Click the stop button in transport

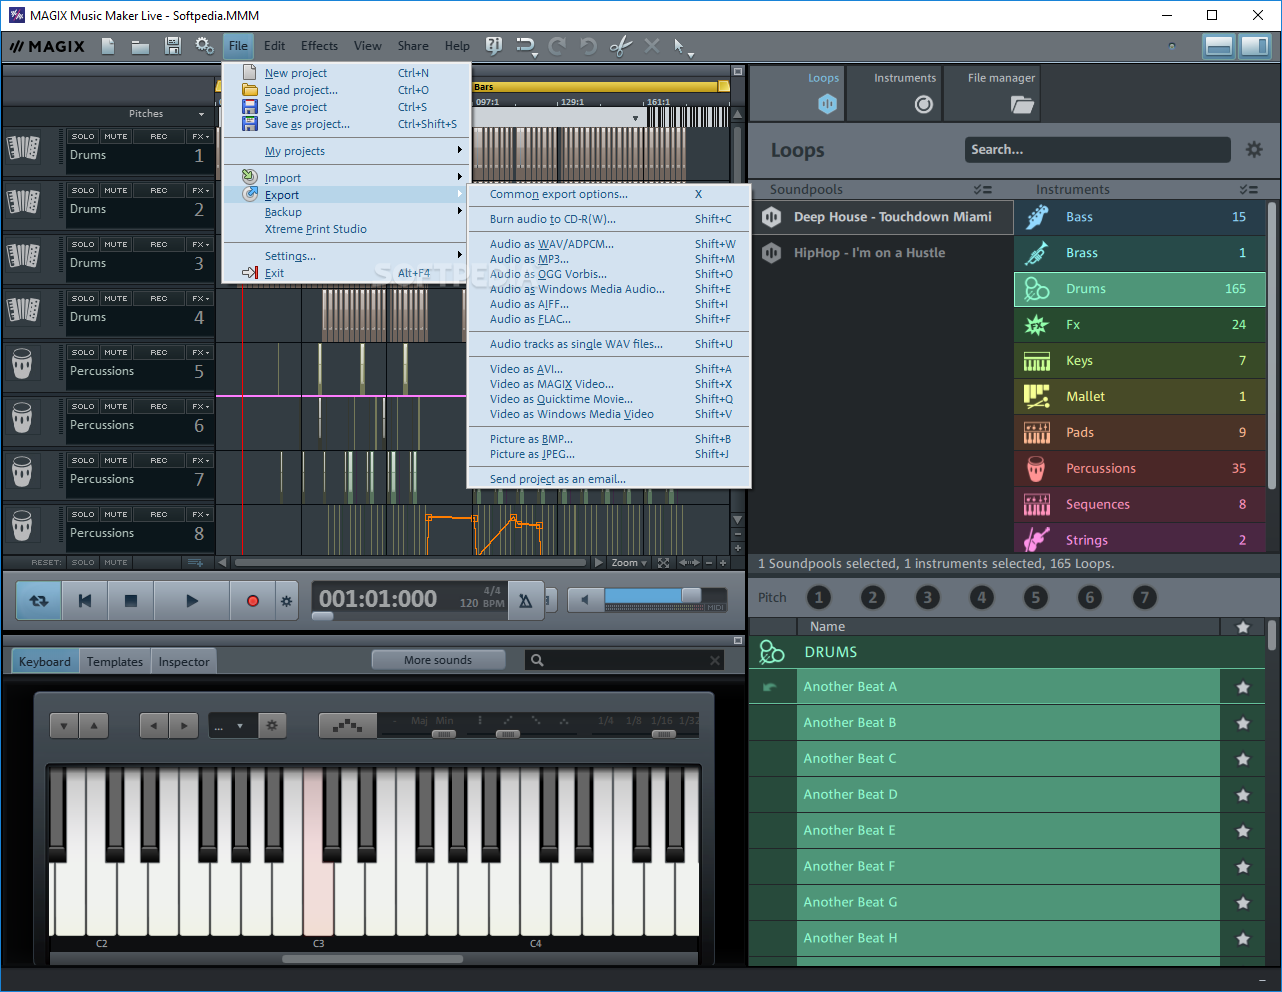click(x=130, y=601)
